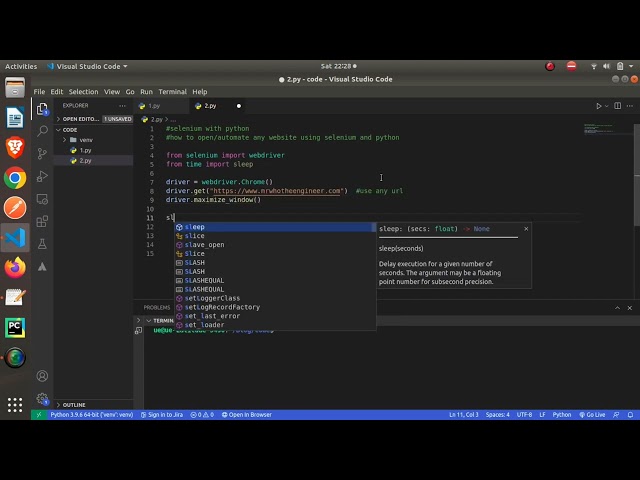The height and width of the screenshot is (480, 640).
Task: Click Go Live in status bar
Action: point(592,415)
